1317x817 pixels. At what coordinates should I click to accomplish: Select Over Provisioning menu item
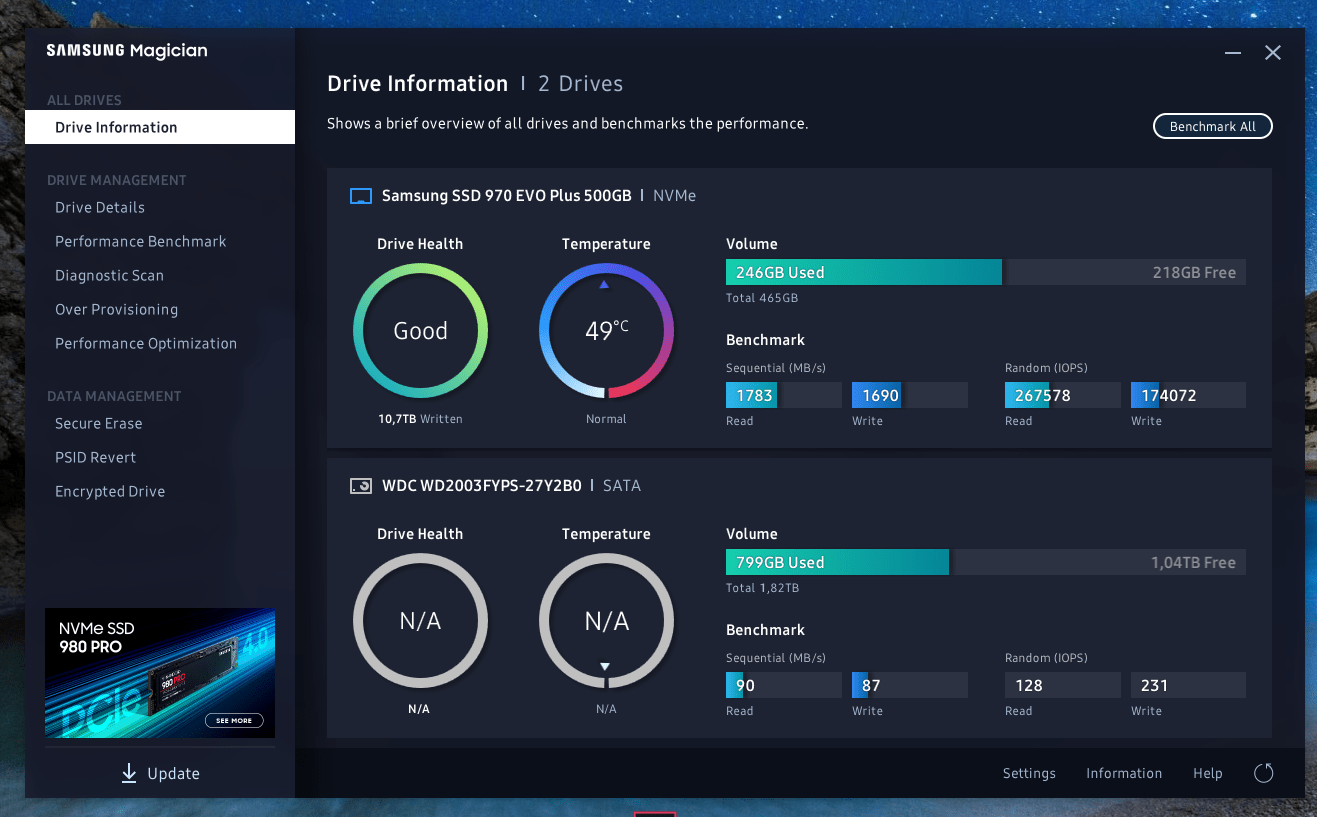(116, 309)
